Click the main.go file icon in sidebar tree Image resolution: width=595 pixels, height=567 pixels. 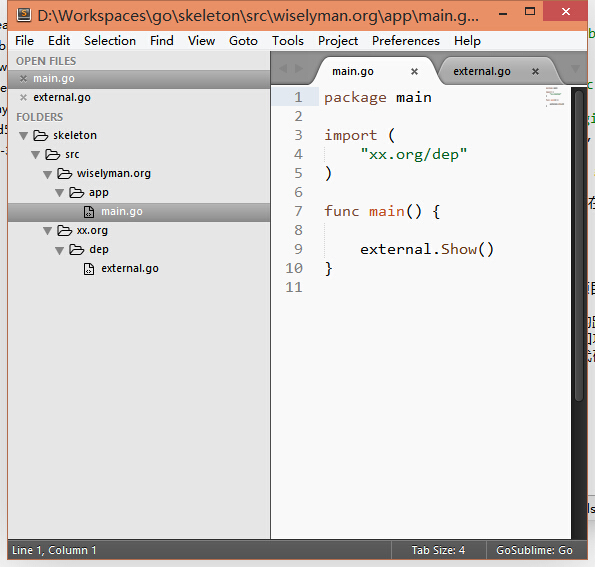[89, 212]
